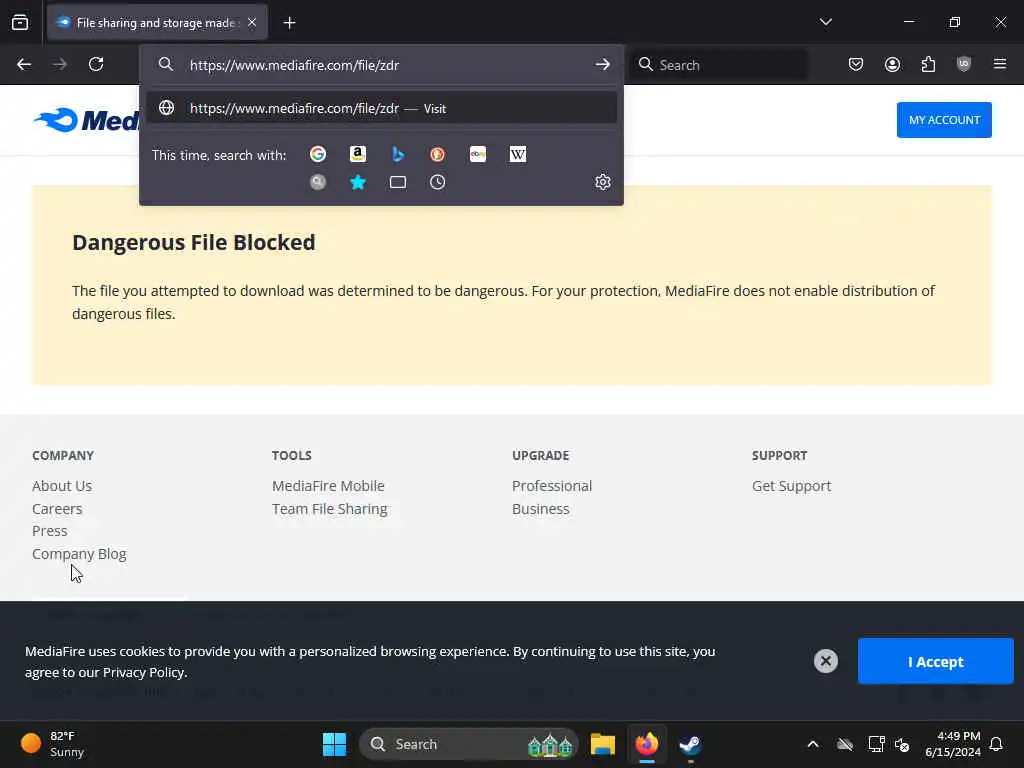Open Get Support link
The height and width of the screenshot is (768, 1024).
click(x=792, y=486)
